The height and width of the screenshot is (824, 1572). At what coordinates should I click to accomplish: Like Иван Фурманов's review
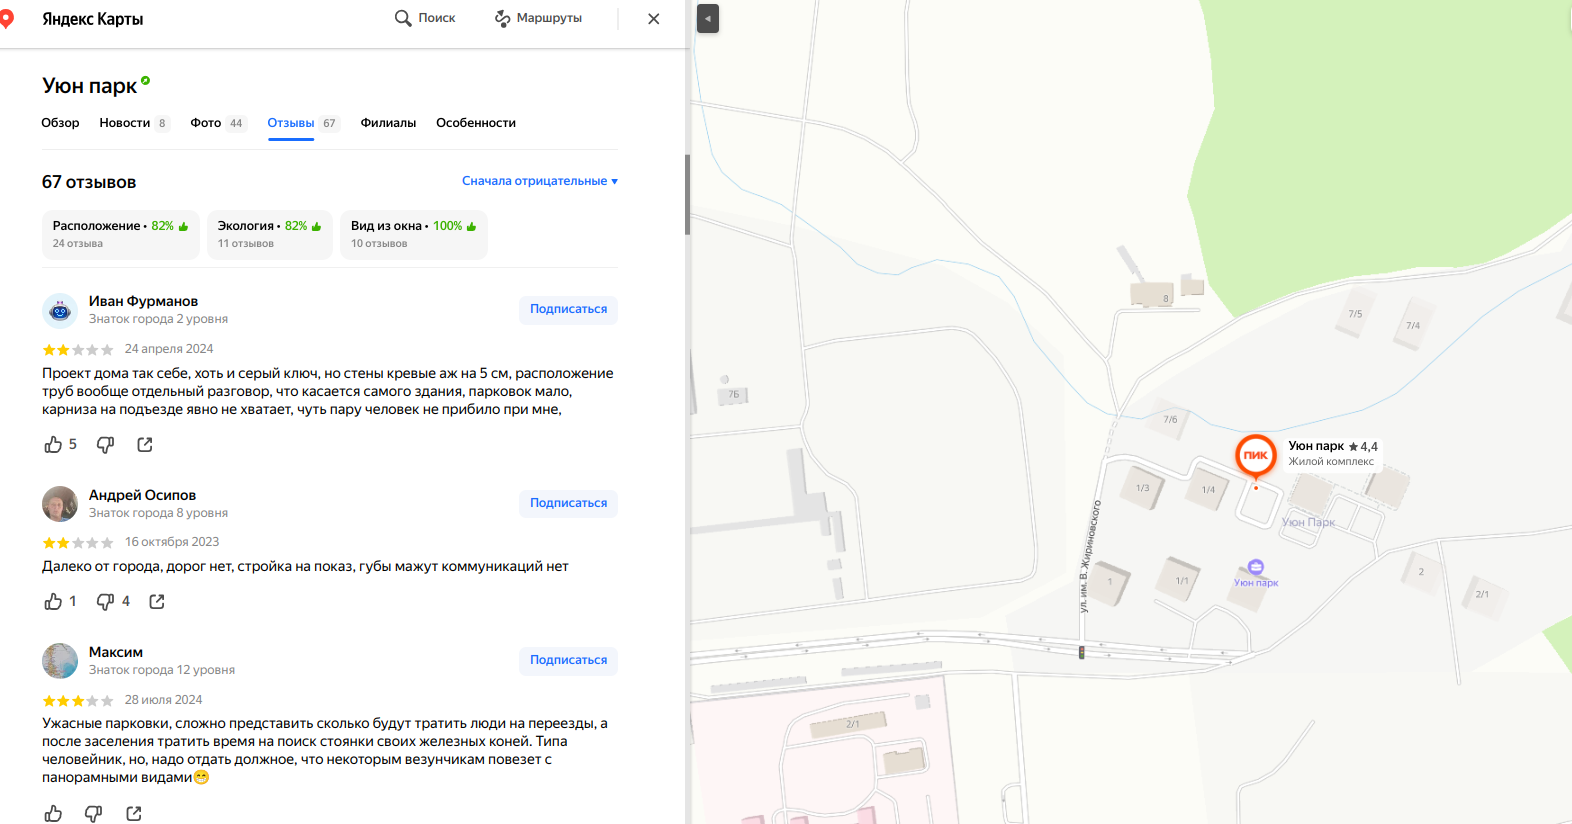(x=53, y=444)
